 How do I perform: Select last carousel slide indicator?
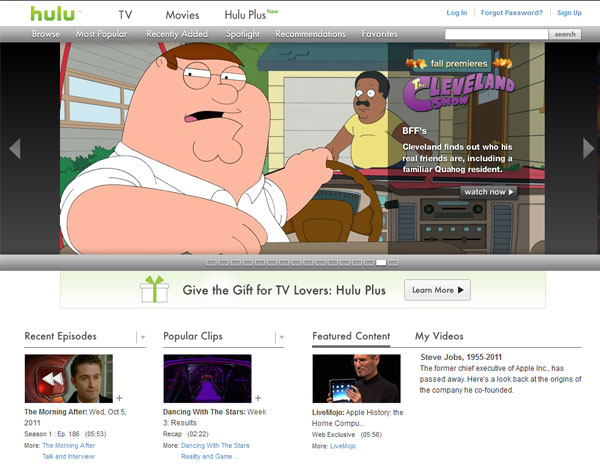point(393,263)
